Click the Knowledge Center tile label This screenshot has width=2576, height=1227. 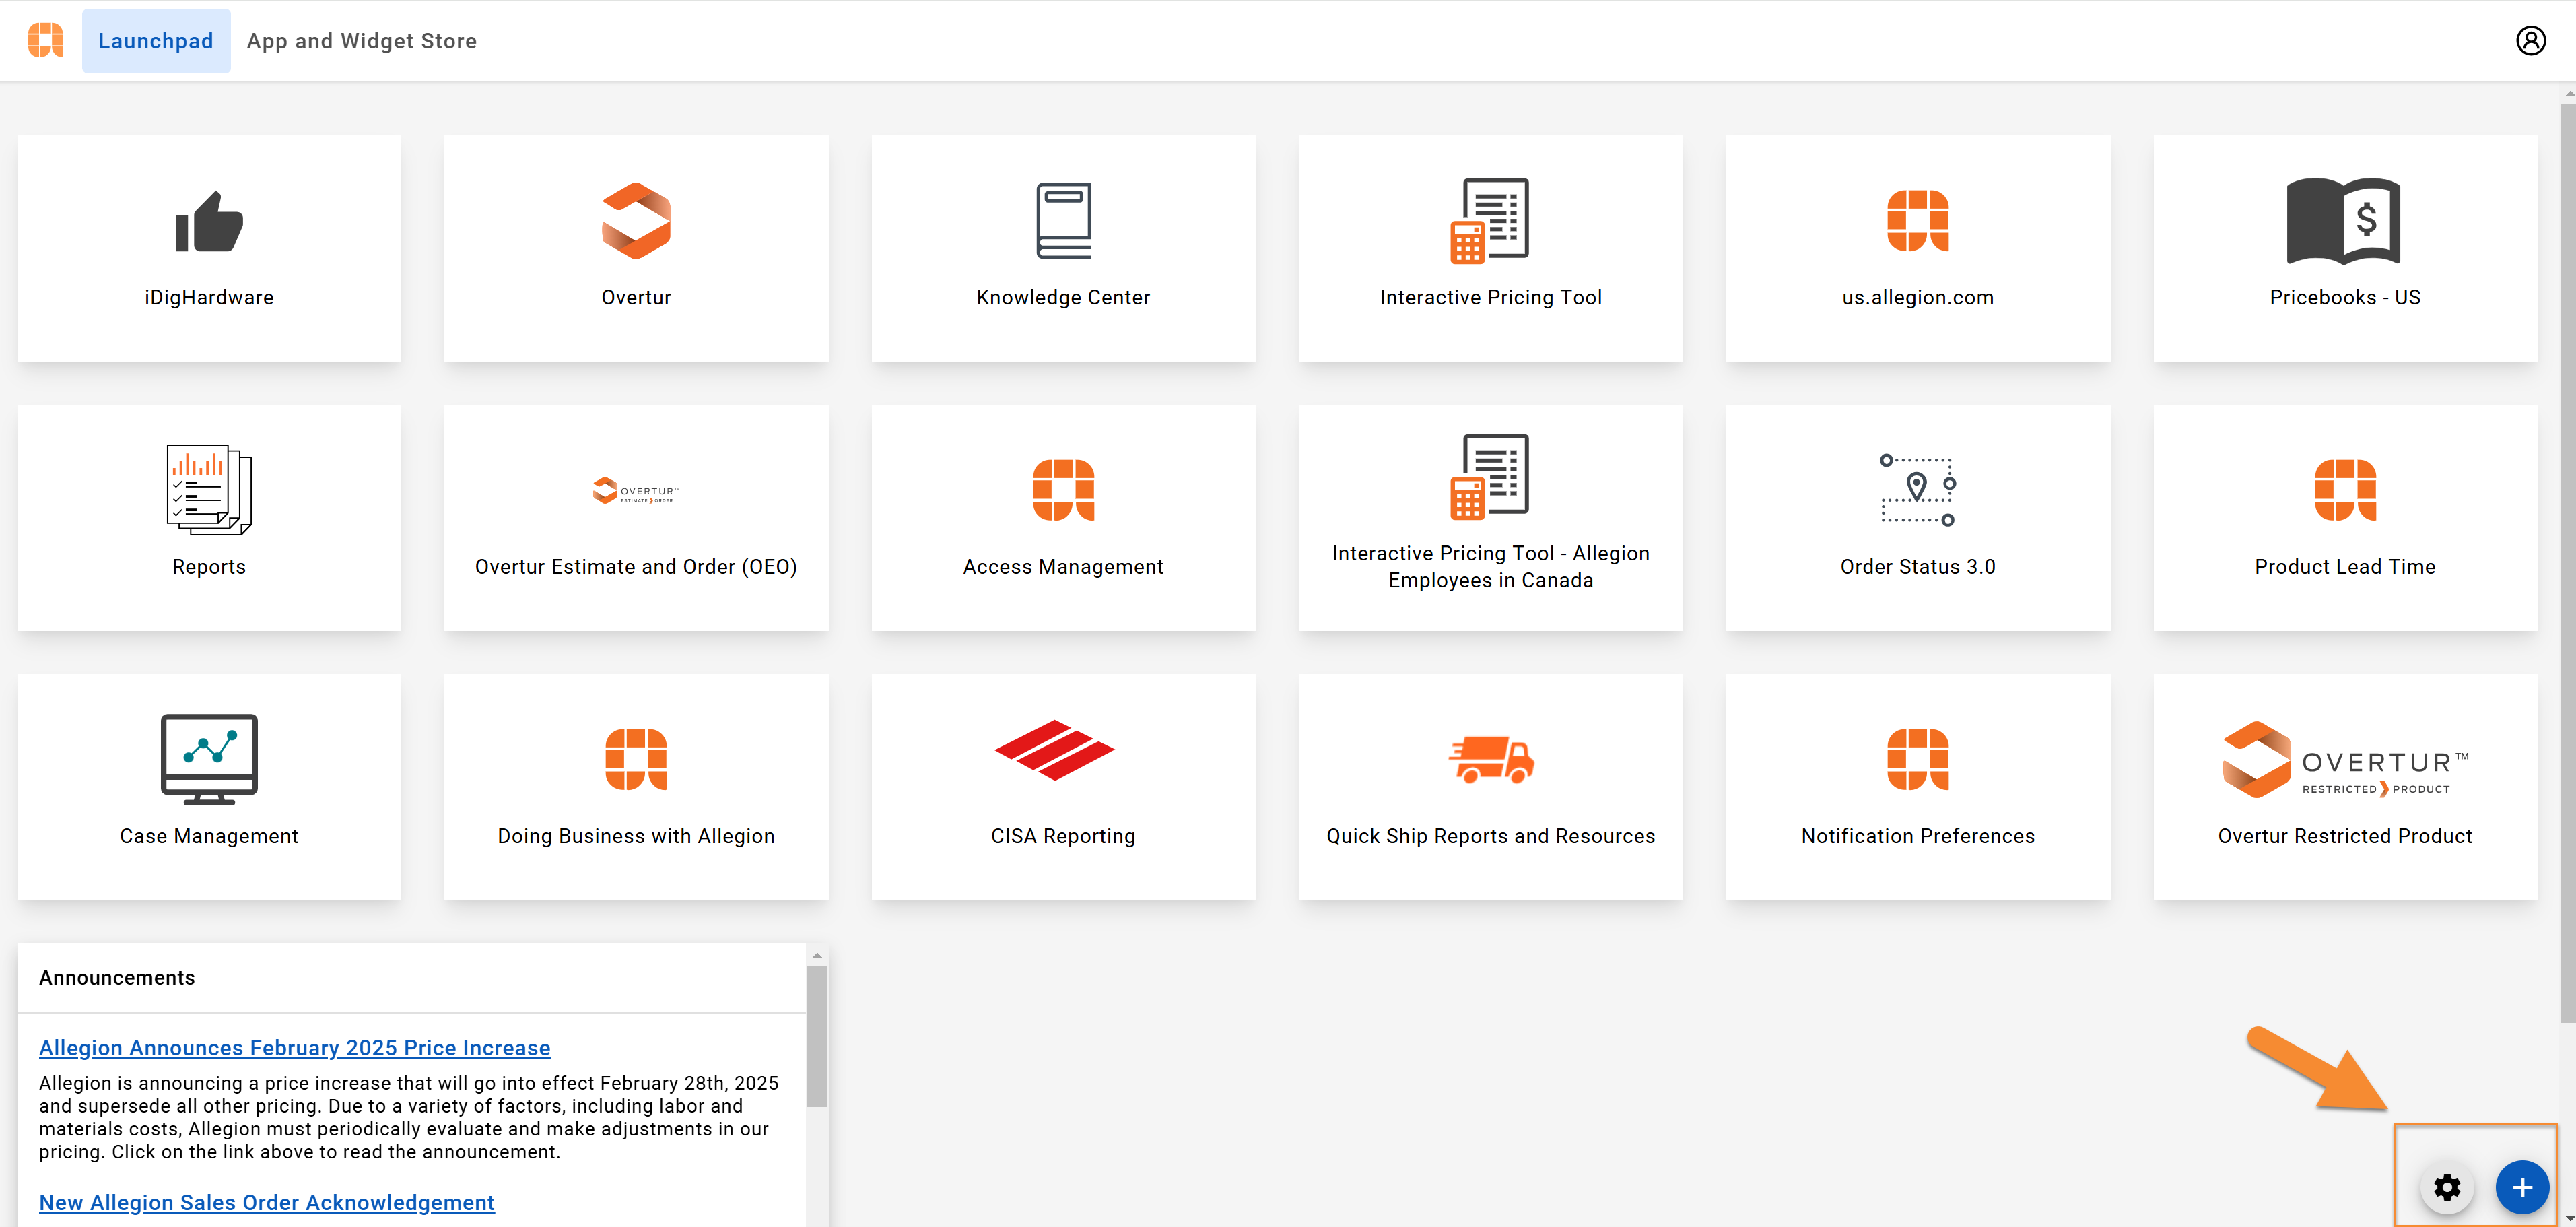pyautogui.click(x=1063, y=297)
